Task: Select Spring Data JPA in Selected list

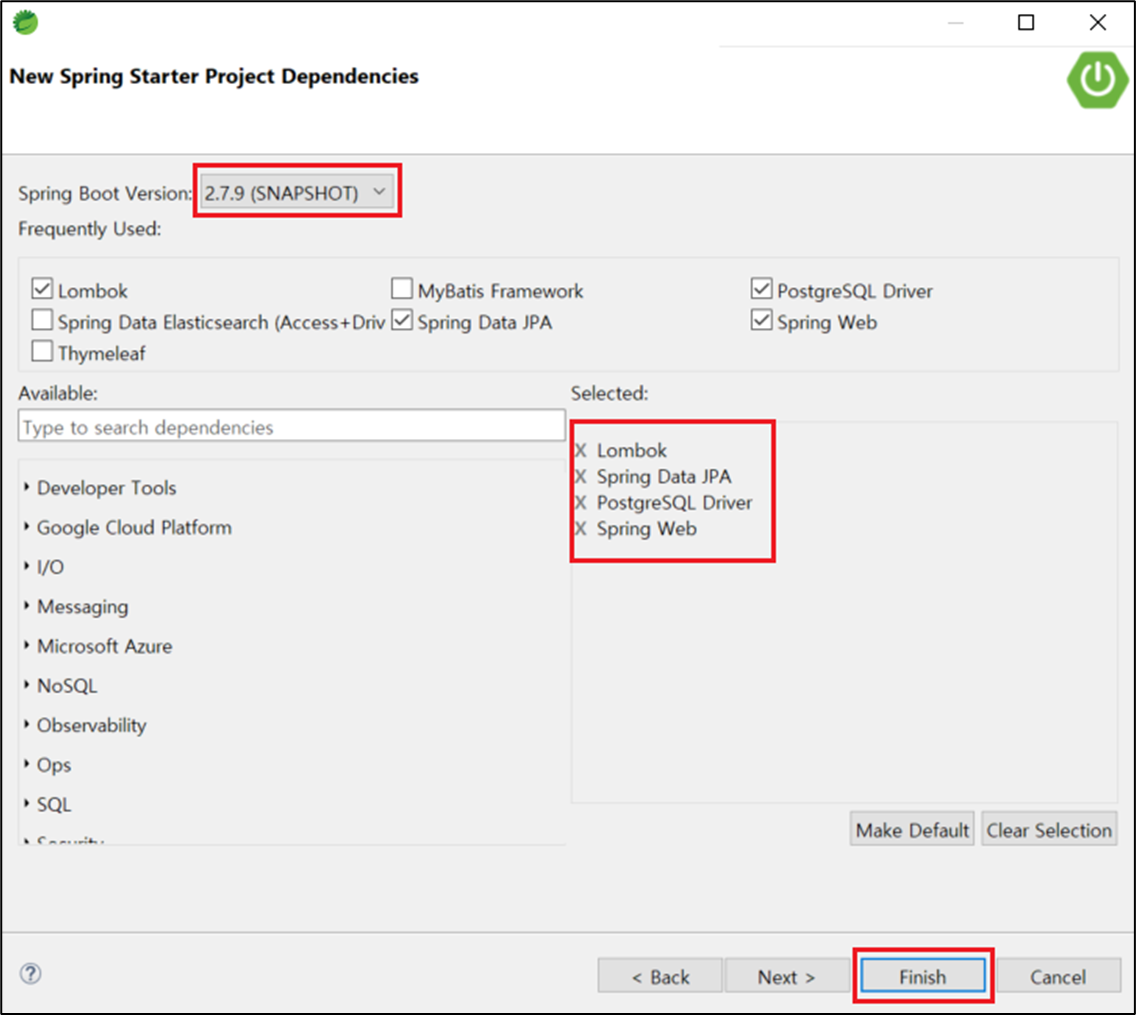Action: point(664,477)
